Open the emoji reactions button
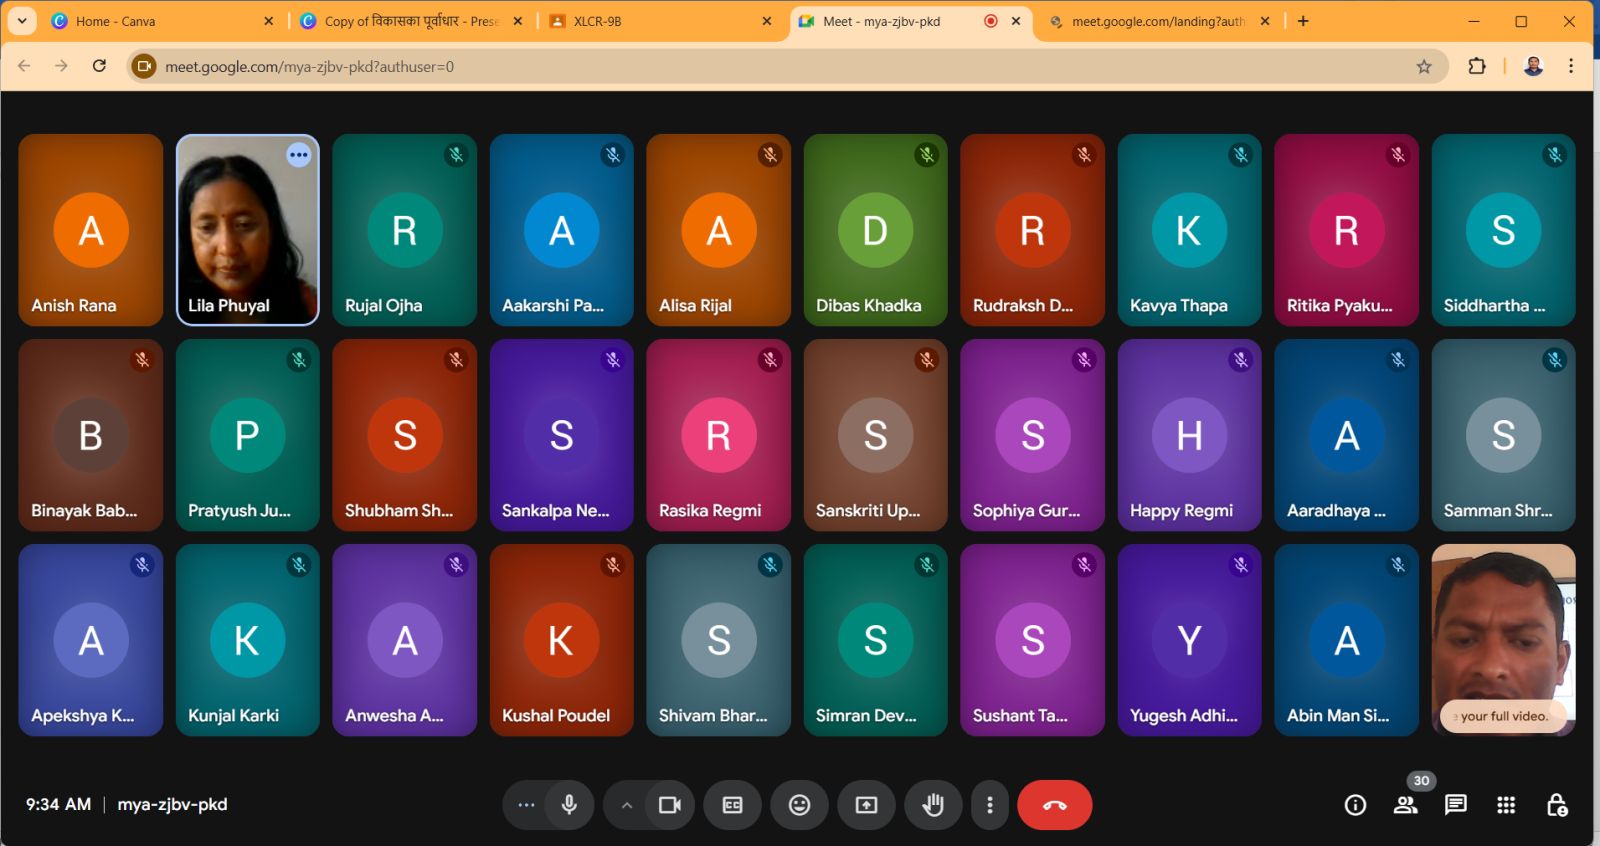This screenshot has height=846, width=1600. (x=799, y=805)
